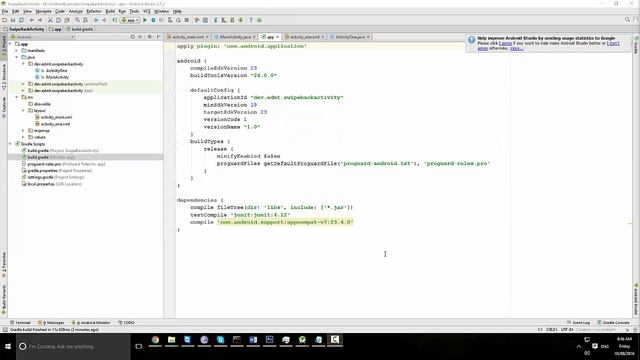Stop the running process via the stop icon
This screenshot has height=360, width=640.
coord(187,20)
